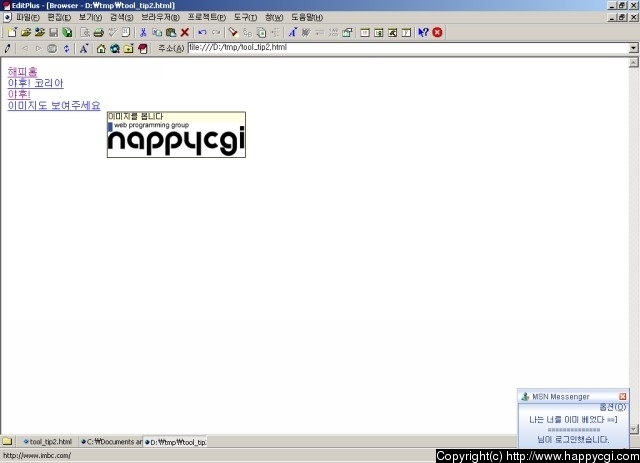Image resolution: width=640 pixels, height=463 pixels.
Task: Click the red X Delete icon
Action: click(x=184, y=33)
